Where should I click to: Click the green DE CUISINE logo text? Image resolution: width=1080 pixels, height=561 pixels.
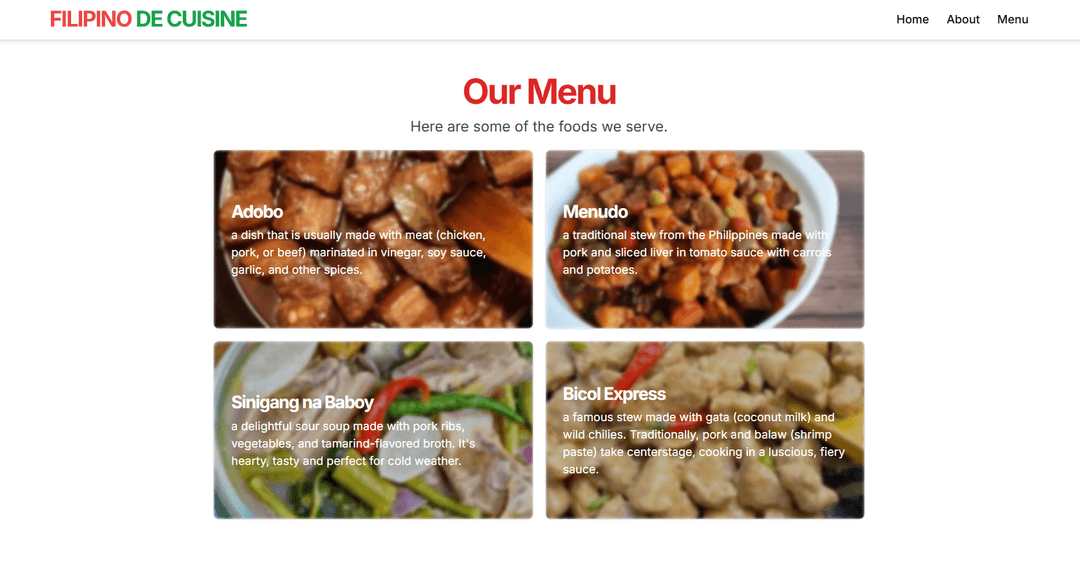(191, 19)
